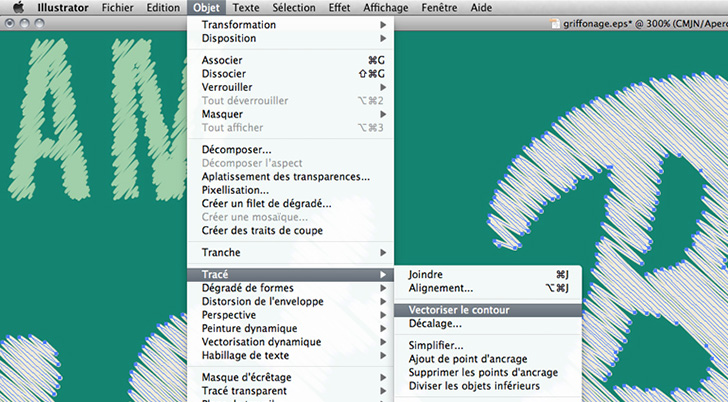Expand the Tracé transparent submenu
This screenshot has width=728, height=402.
[x=291, y=390]
